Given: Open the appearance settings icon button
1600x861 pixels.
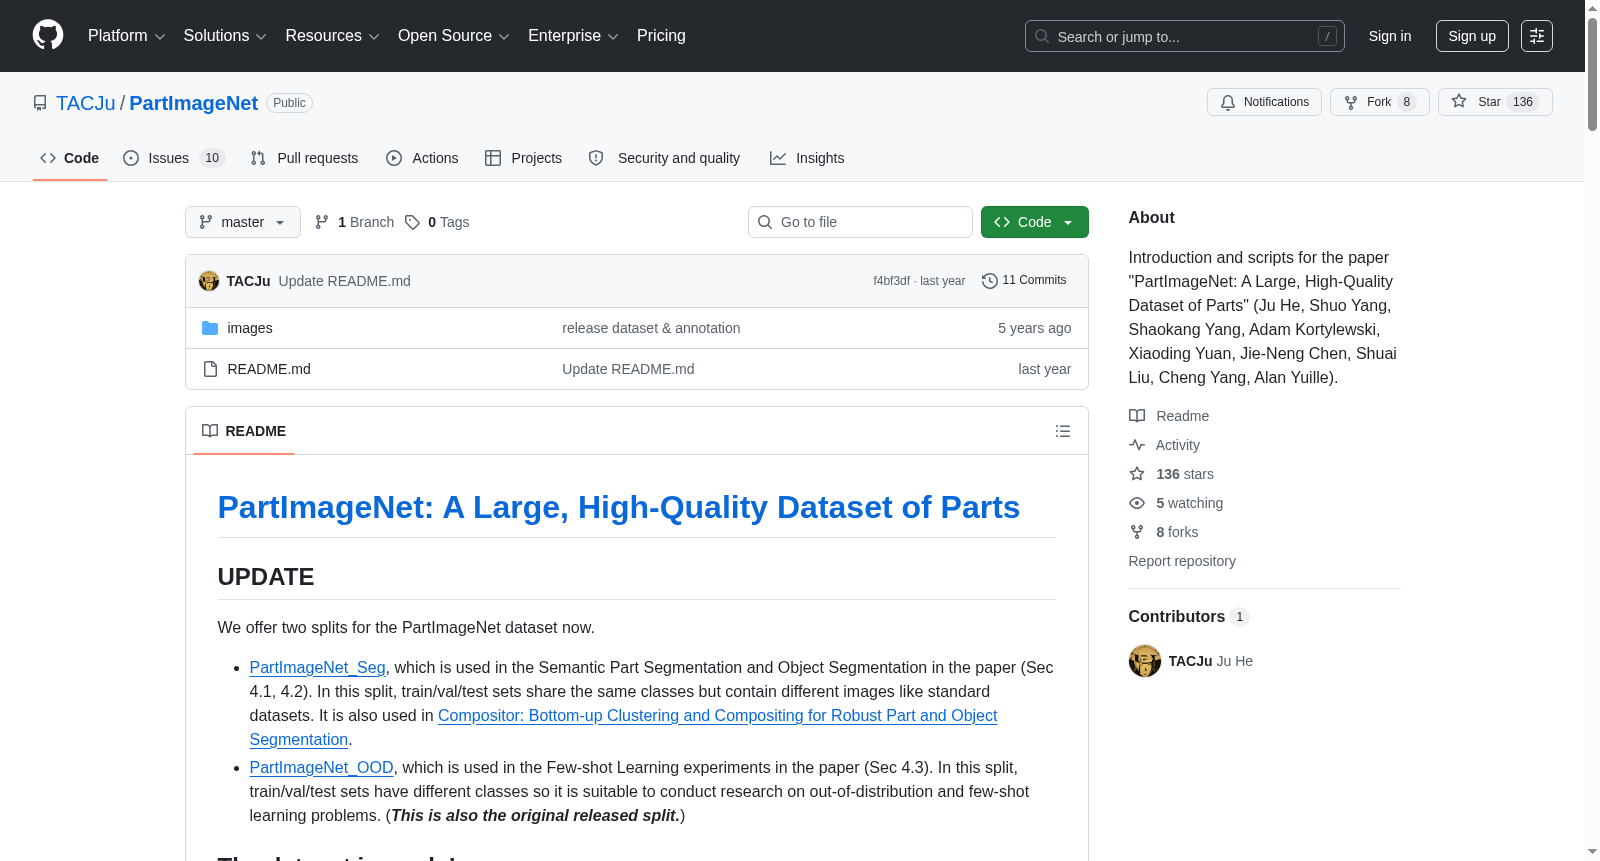Looking at the screenshot, I should coord(1537,36).
